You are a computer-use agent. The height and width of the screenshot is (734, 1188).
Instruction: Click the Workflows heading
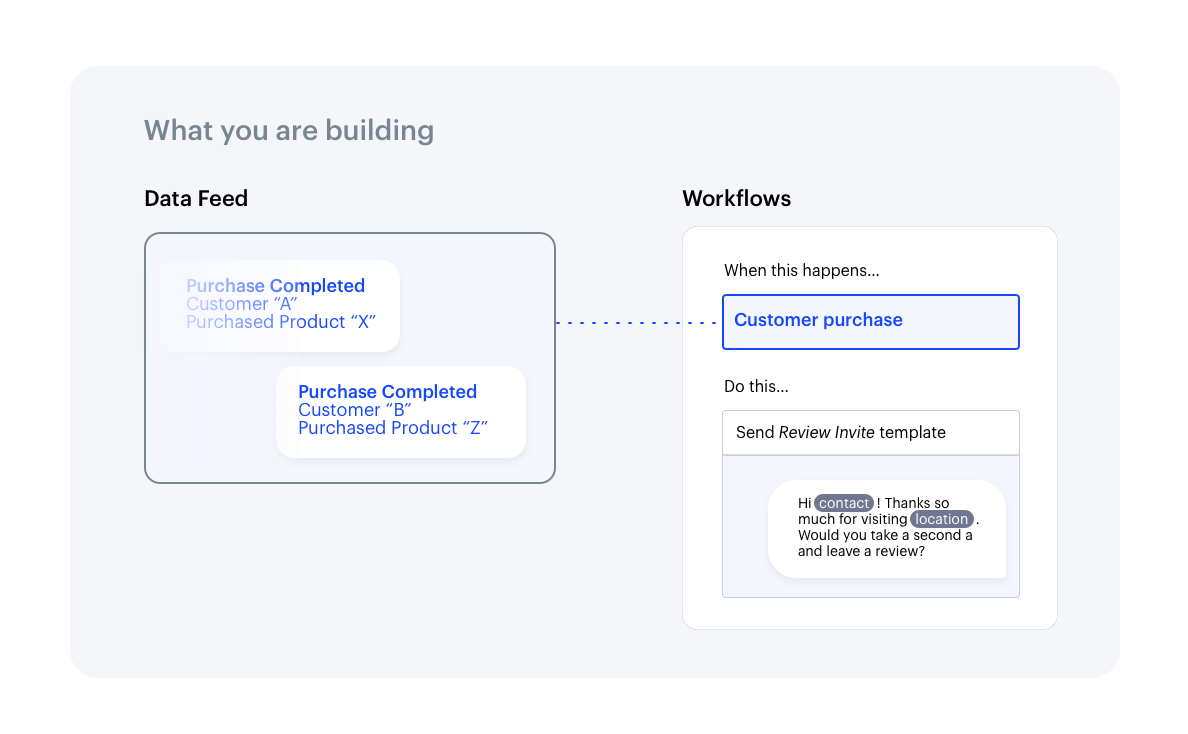point(736,198)
